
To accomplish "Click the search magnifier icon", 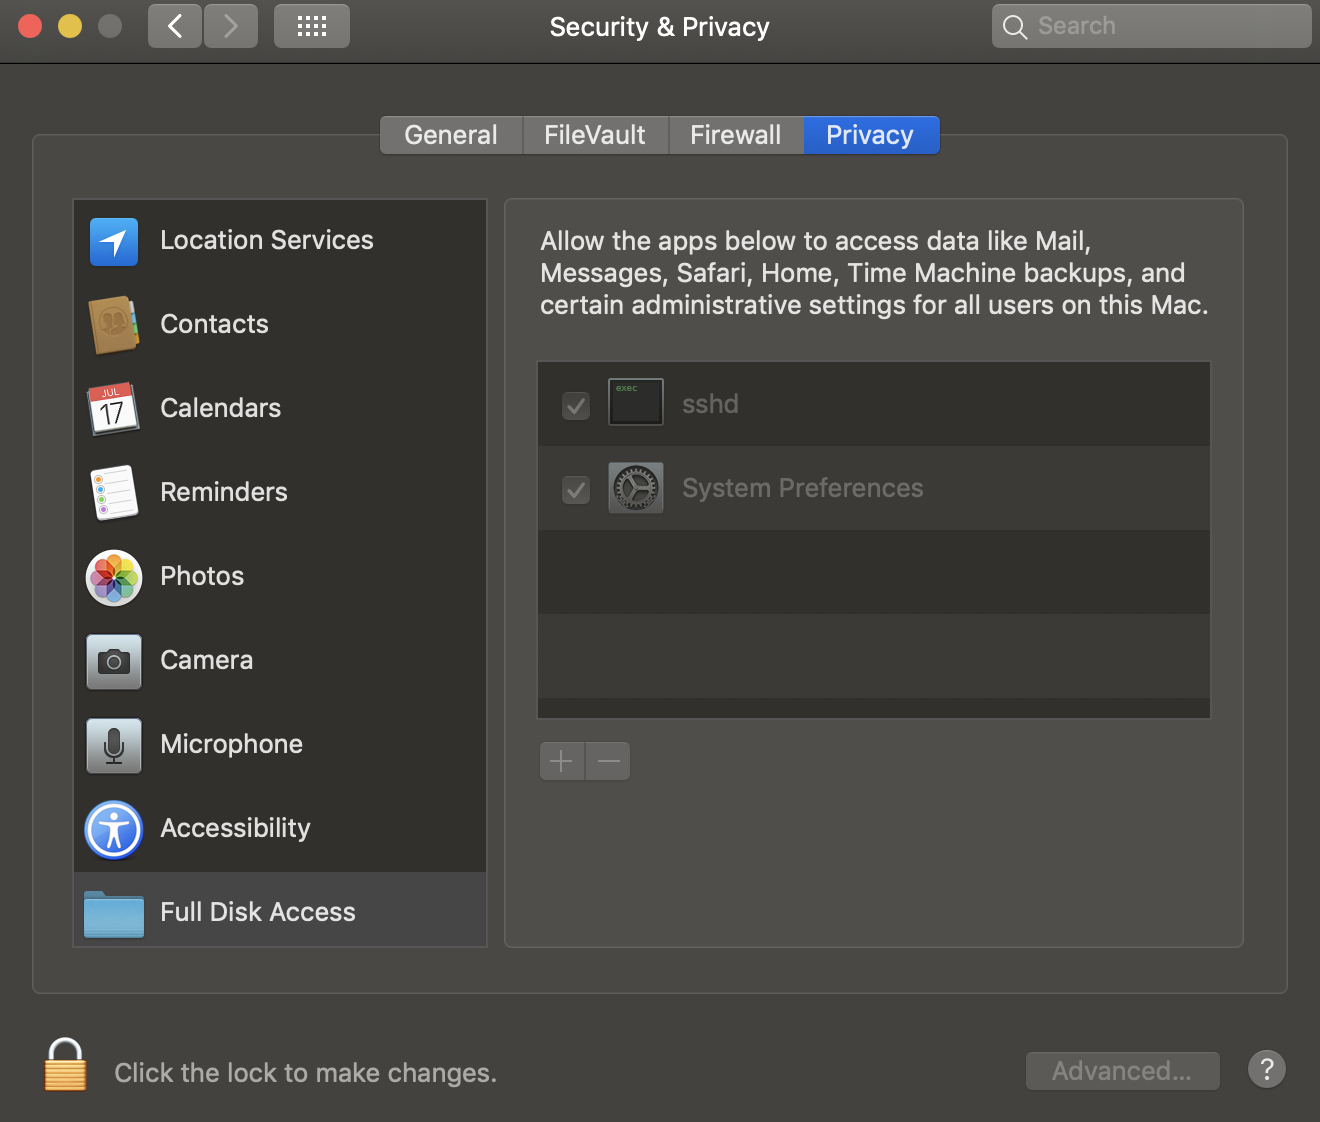I will pos(1015,27).
